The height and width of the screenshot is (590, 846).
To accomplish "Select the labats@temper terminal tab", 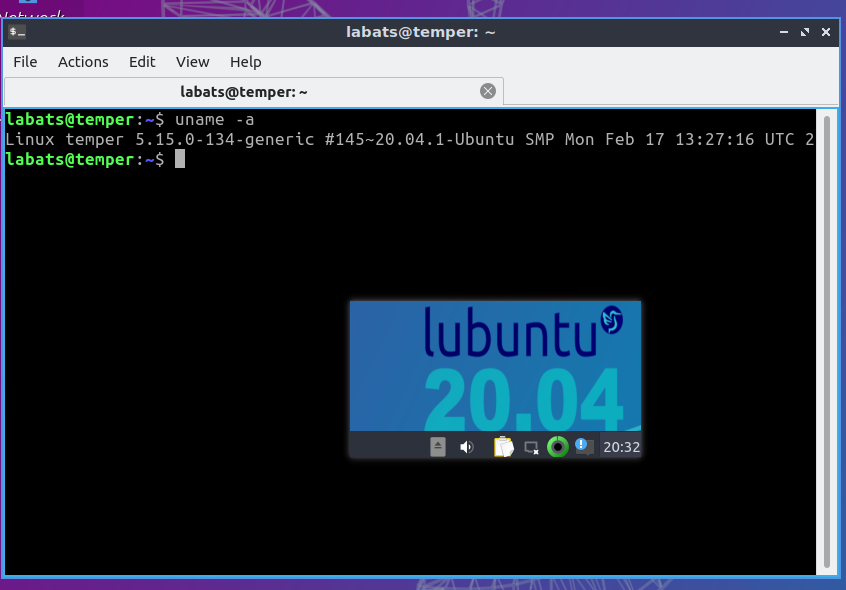I will pos(243,90).
